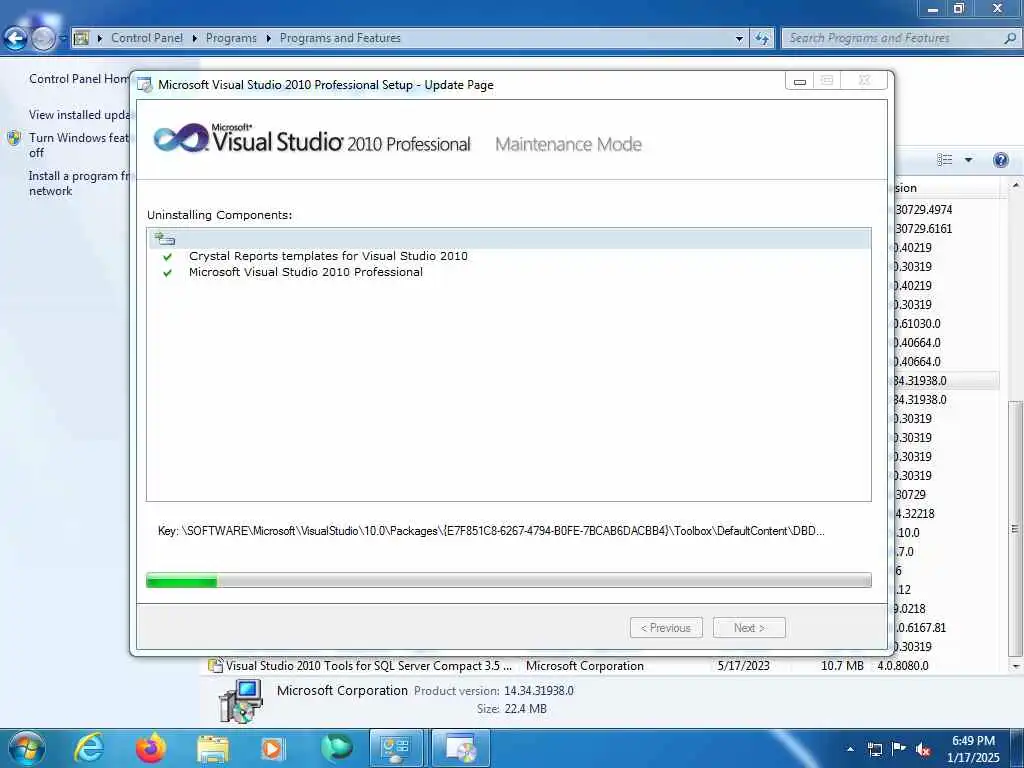Click the Next button in setup
This screenshot has width=1024, height=768.
pyautogui.click(x=749, y=628)
